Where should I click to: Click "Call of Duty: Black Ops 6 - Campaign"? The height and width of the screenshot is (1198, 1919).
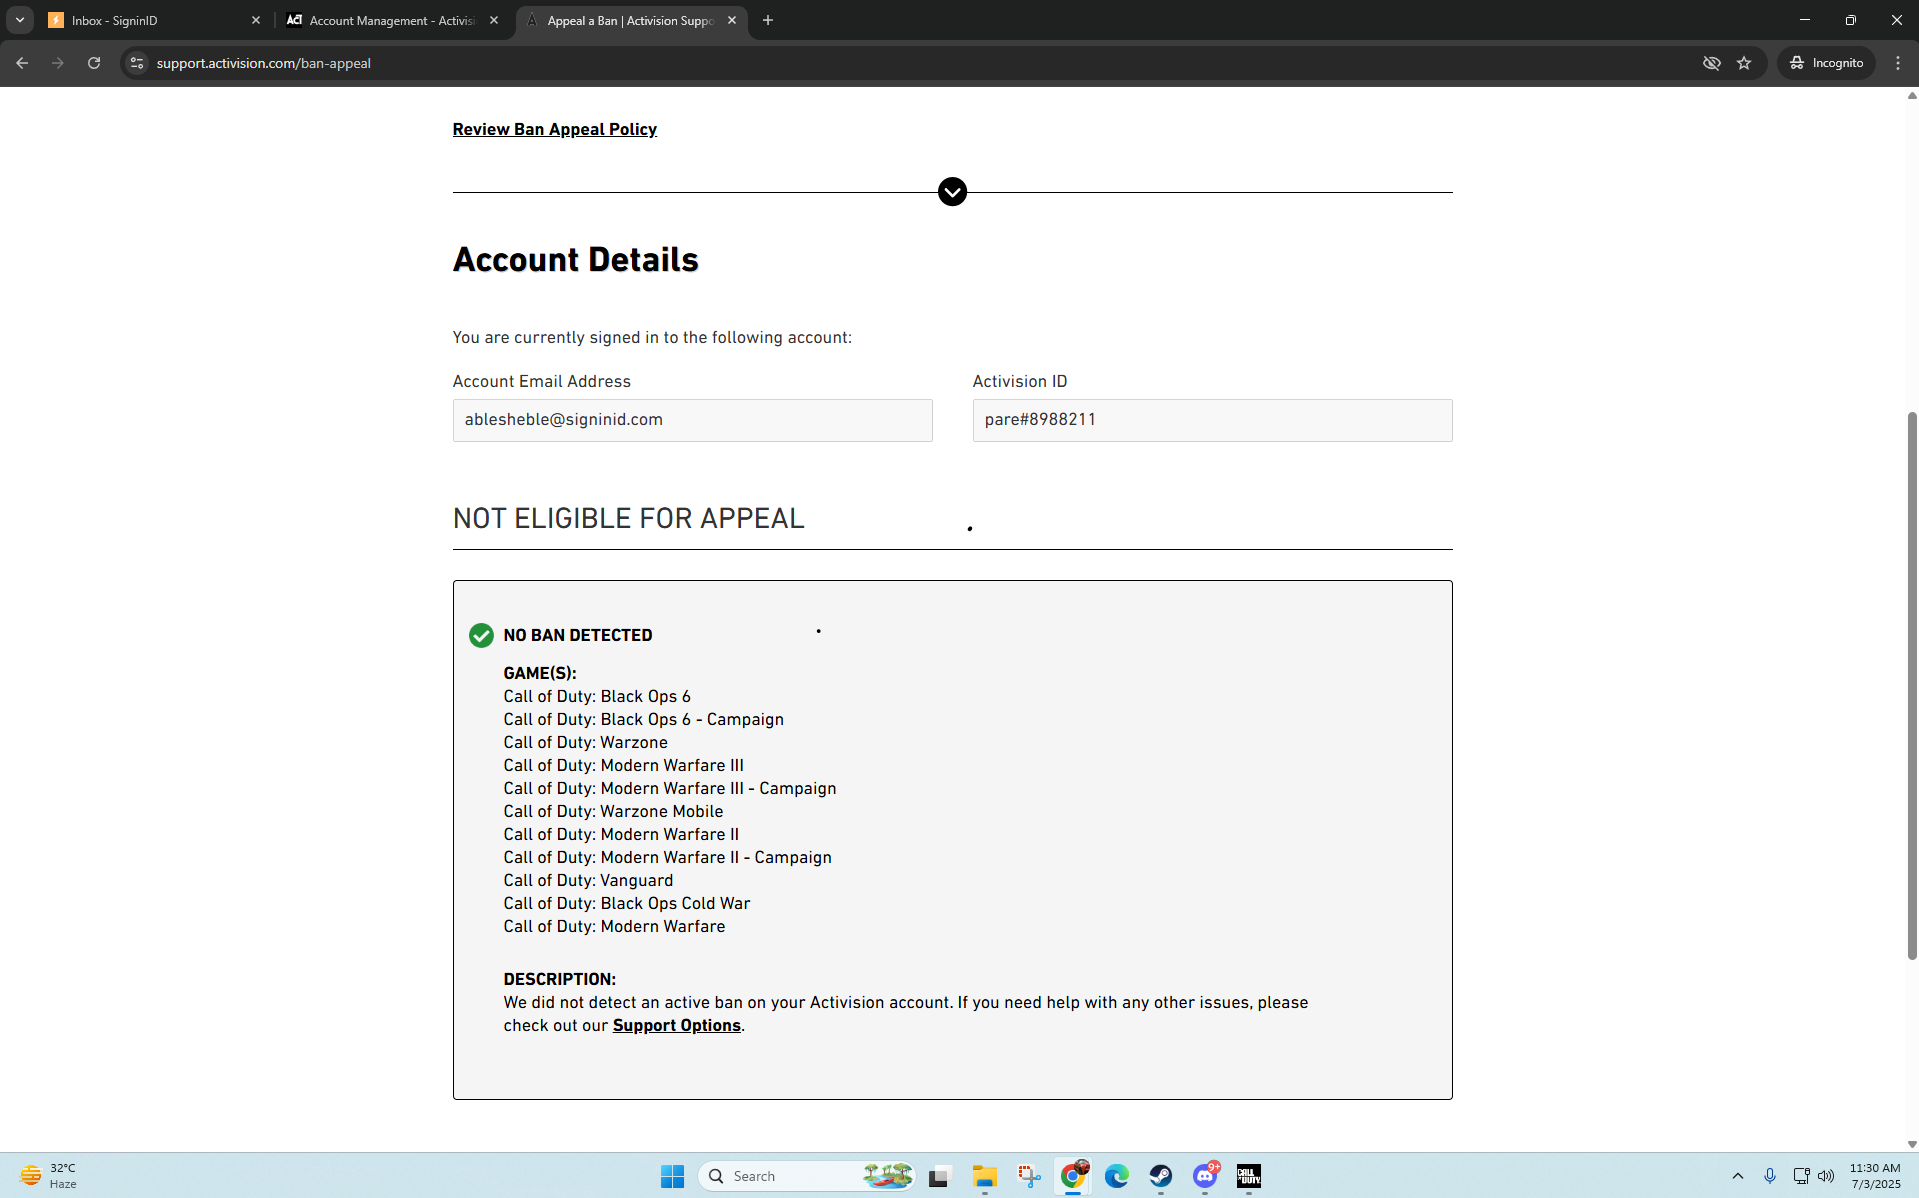click(644, 719)
